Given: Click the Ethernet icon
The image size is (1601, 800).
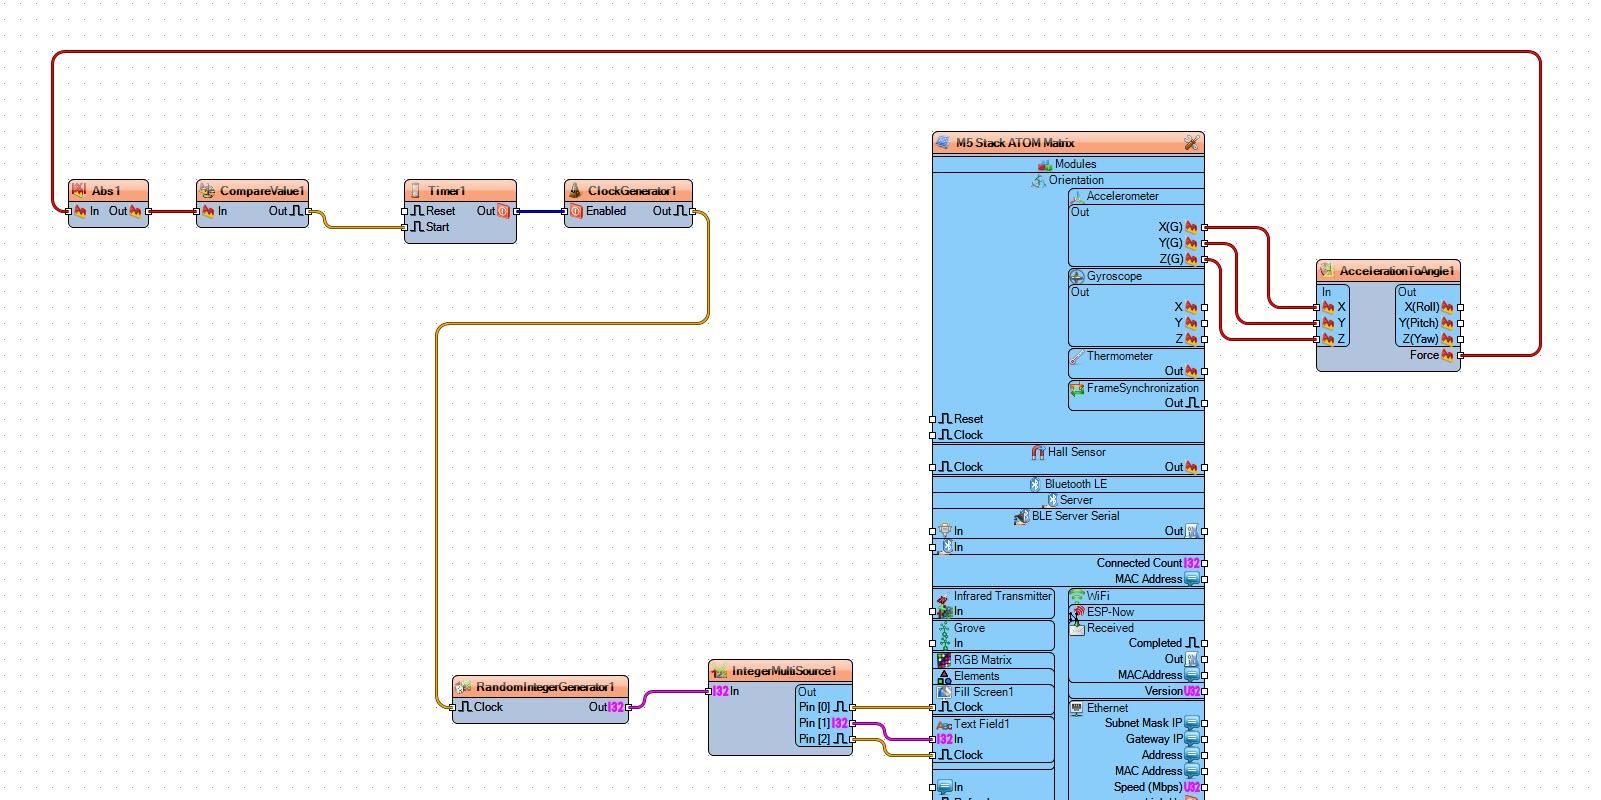Looking at the screenshot, I should coord(1077,708).
